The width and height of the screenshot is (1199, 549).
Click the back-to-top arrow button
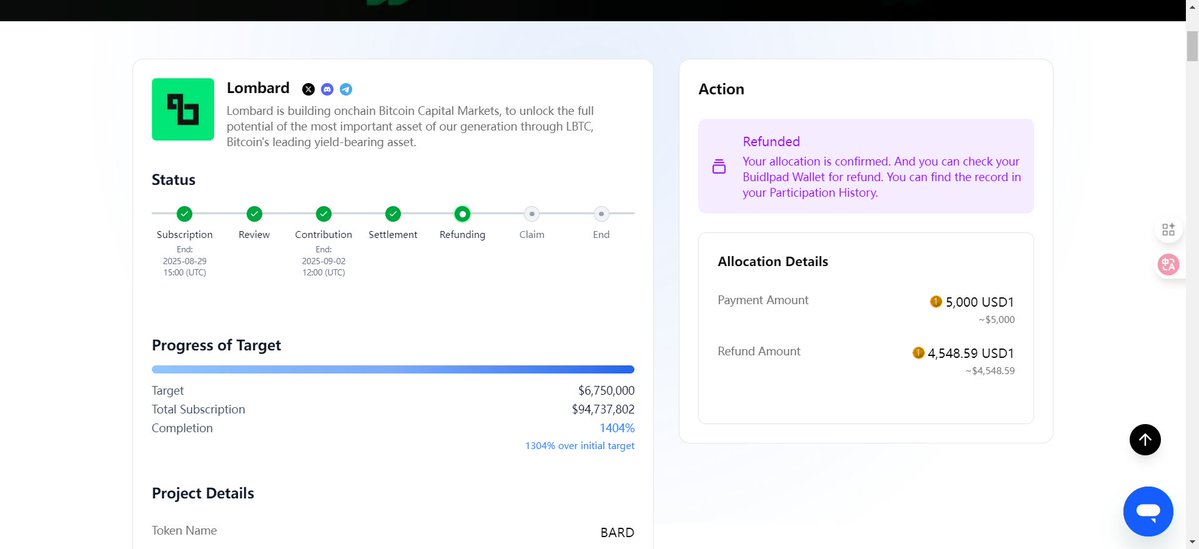point(1145,440)
